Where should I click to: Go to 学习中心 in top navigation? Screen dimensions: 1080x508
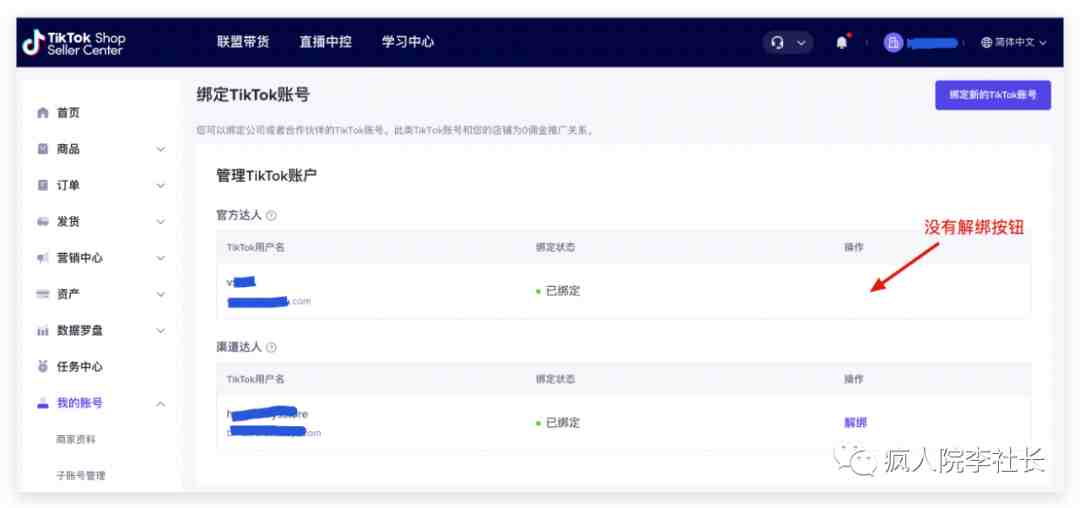tap(408, 42)
